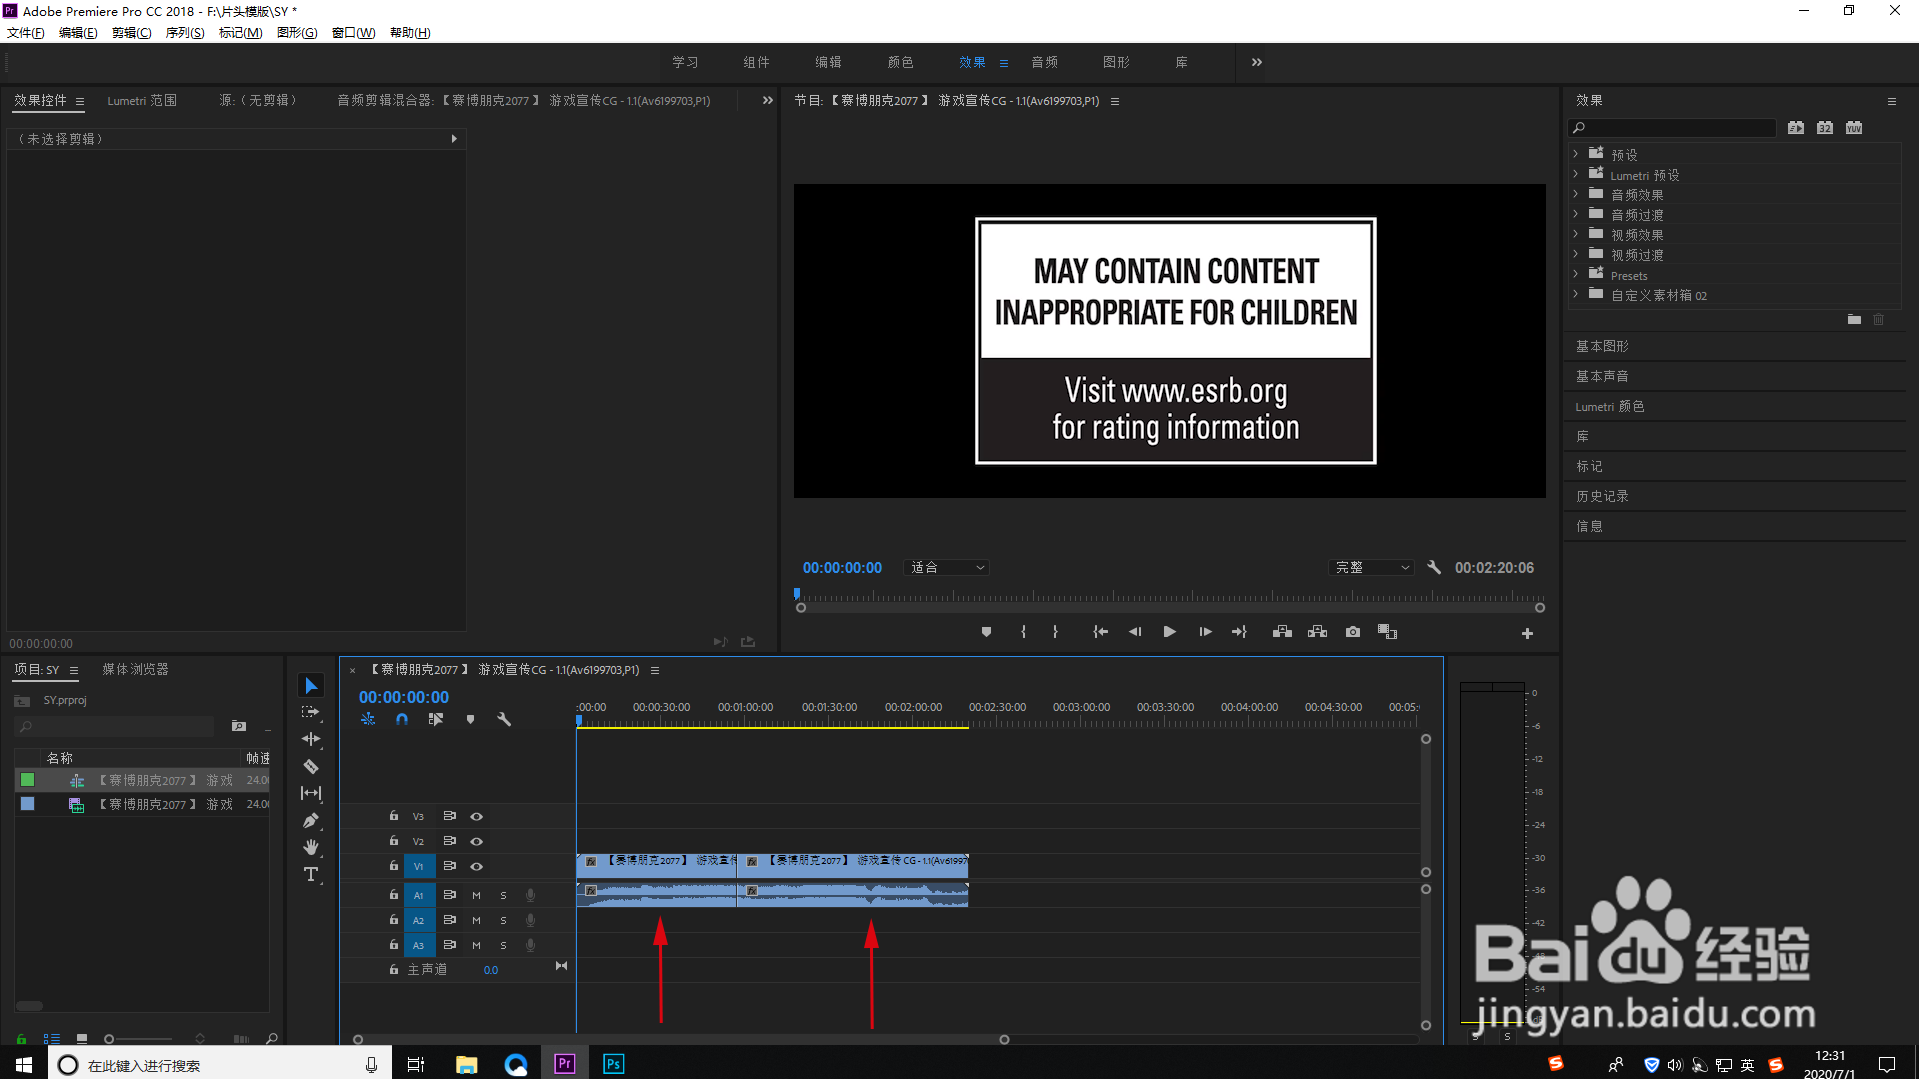Step forward one frame in Program monitor

tap(1205, 632)
